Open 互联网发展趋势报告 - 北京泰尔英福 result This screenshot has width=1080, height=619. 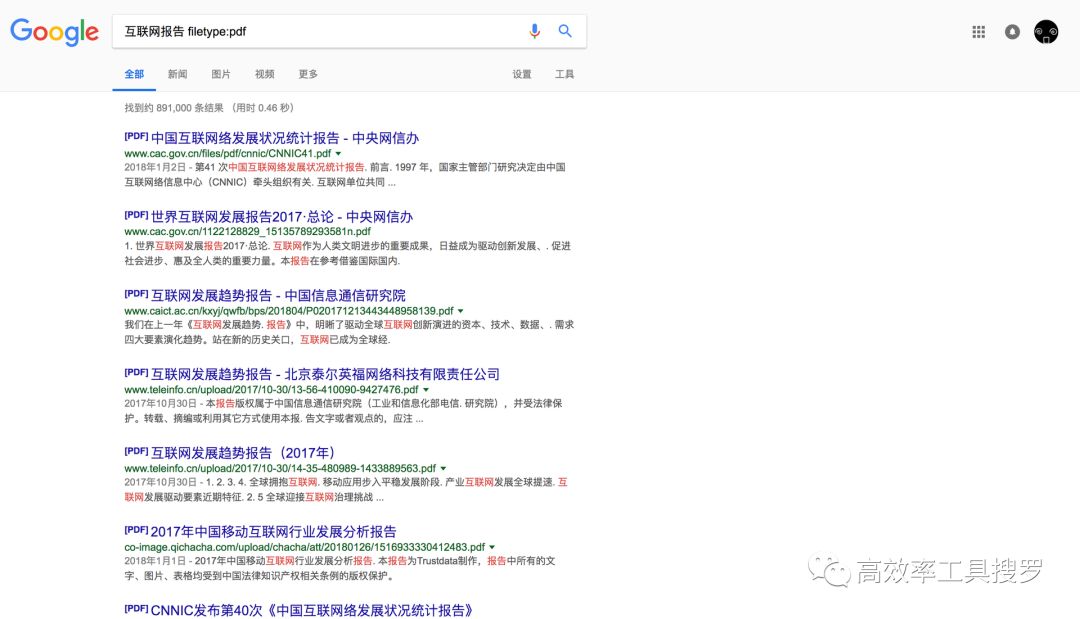(325, 374)
